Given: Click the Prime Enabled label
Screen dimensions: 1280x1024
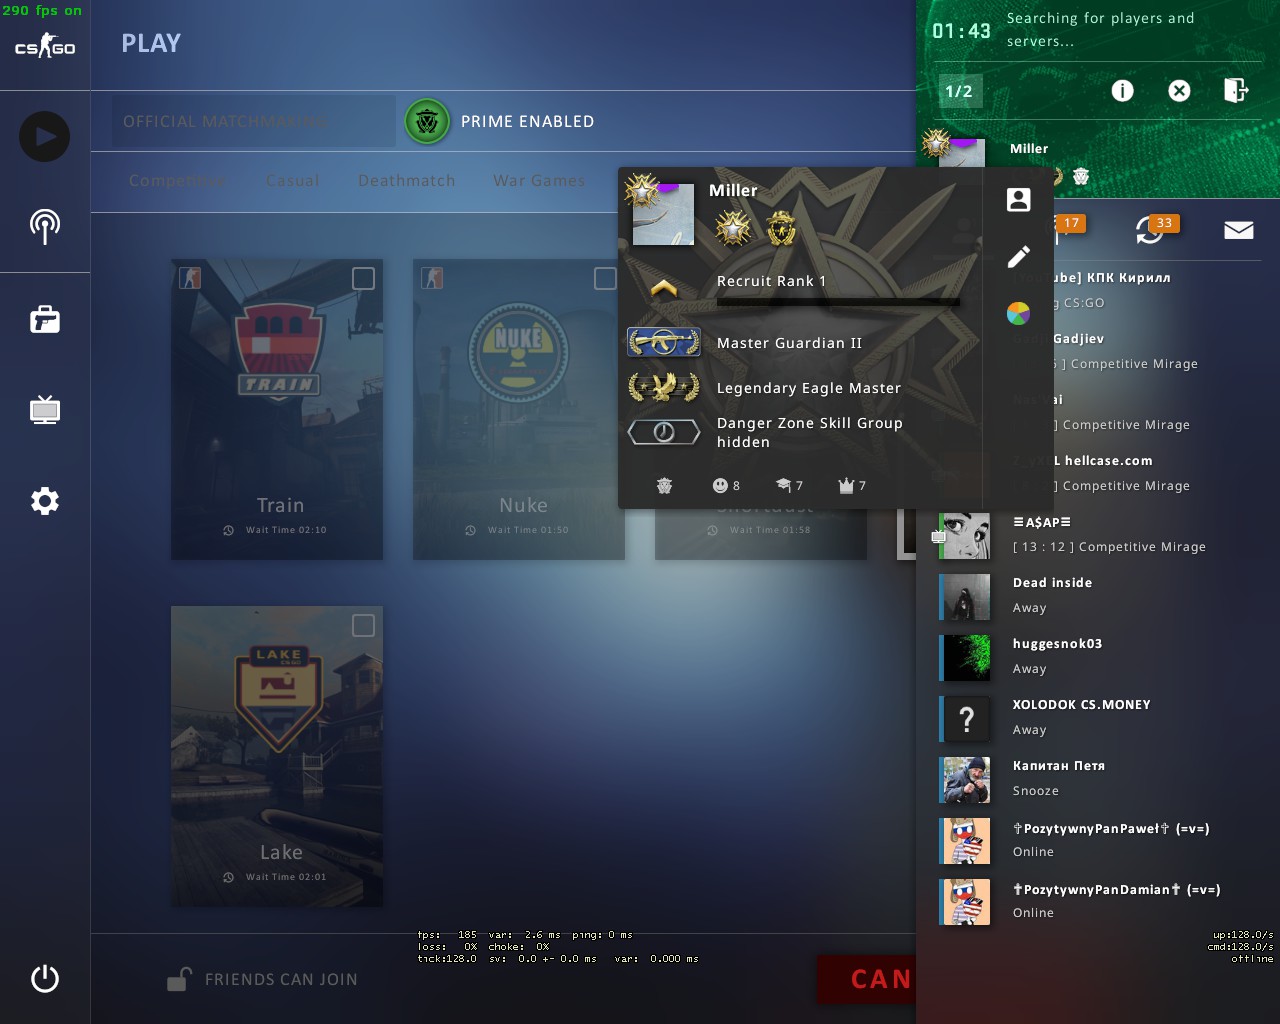Looking at the screenshot, I should [x=528, y=122].
